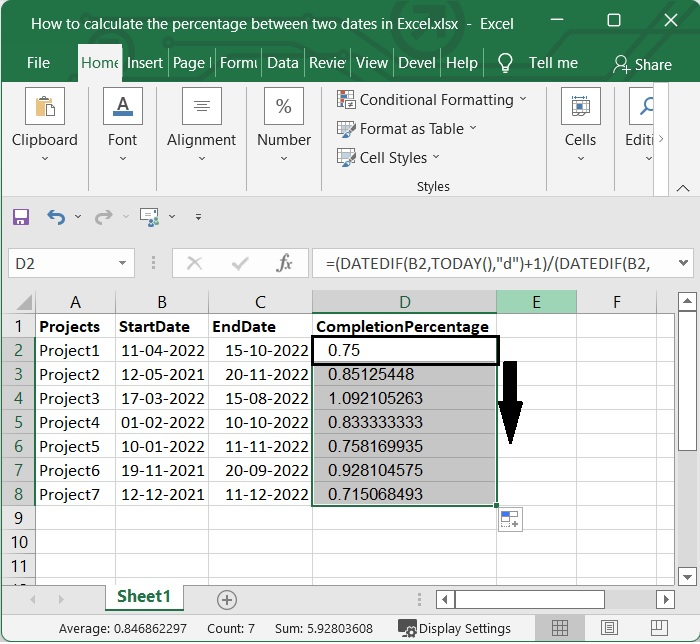Open Format as Table gallery
The height and width of the screenshot is (644, 700).
point(407,129)
